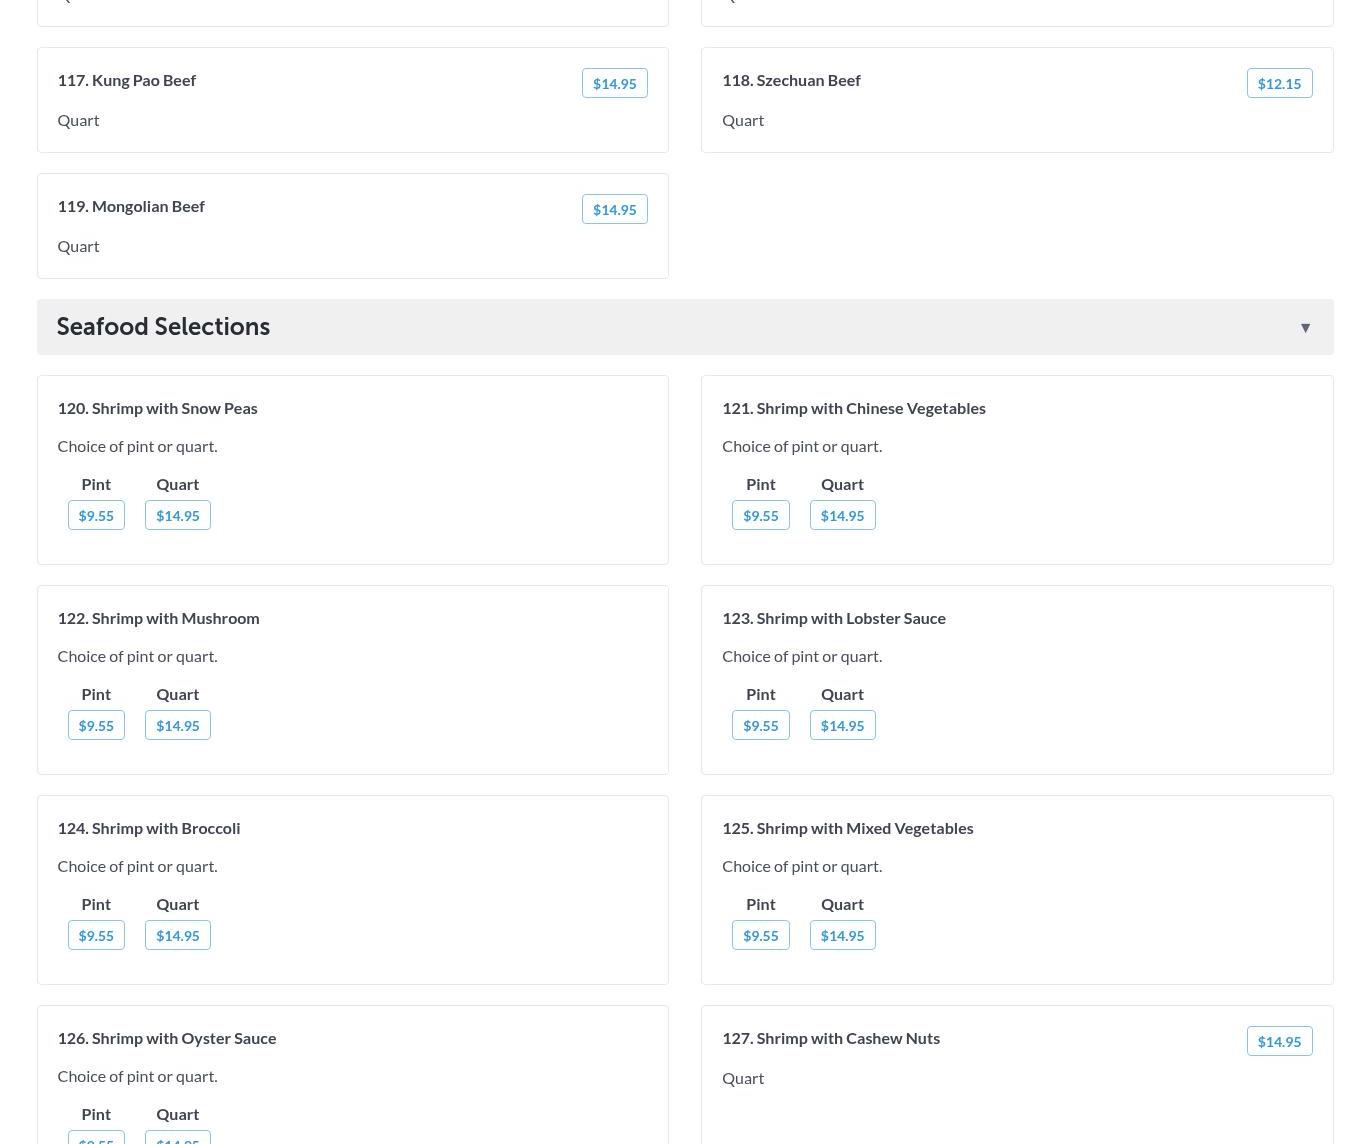Click Quart price for Shrimp with Broccoli
The width and height of the screenshot is (1370, 1144).
click(x=177, y=935)
